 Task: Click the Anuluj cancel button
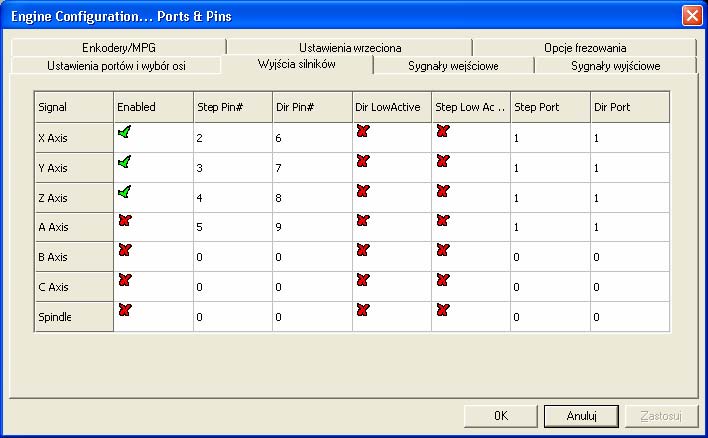pyautogui.click(x=581, y=415)
